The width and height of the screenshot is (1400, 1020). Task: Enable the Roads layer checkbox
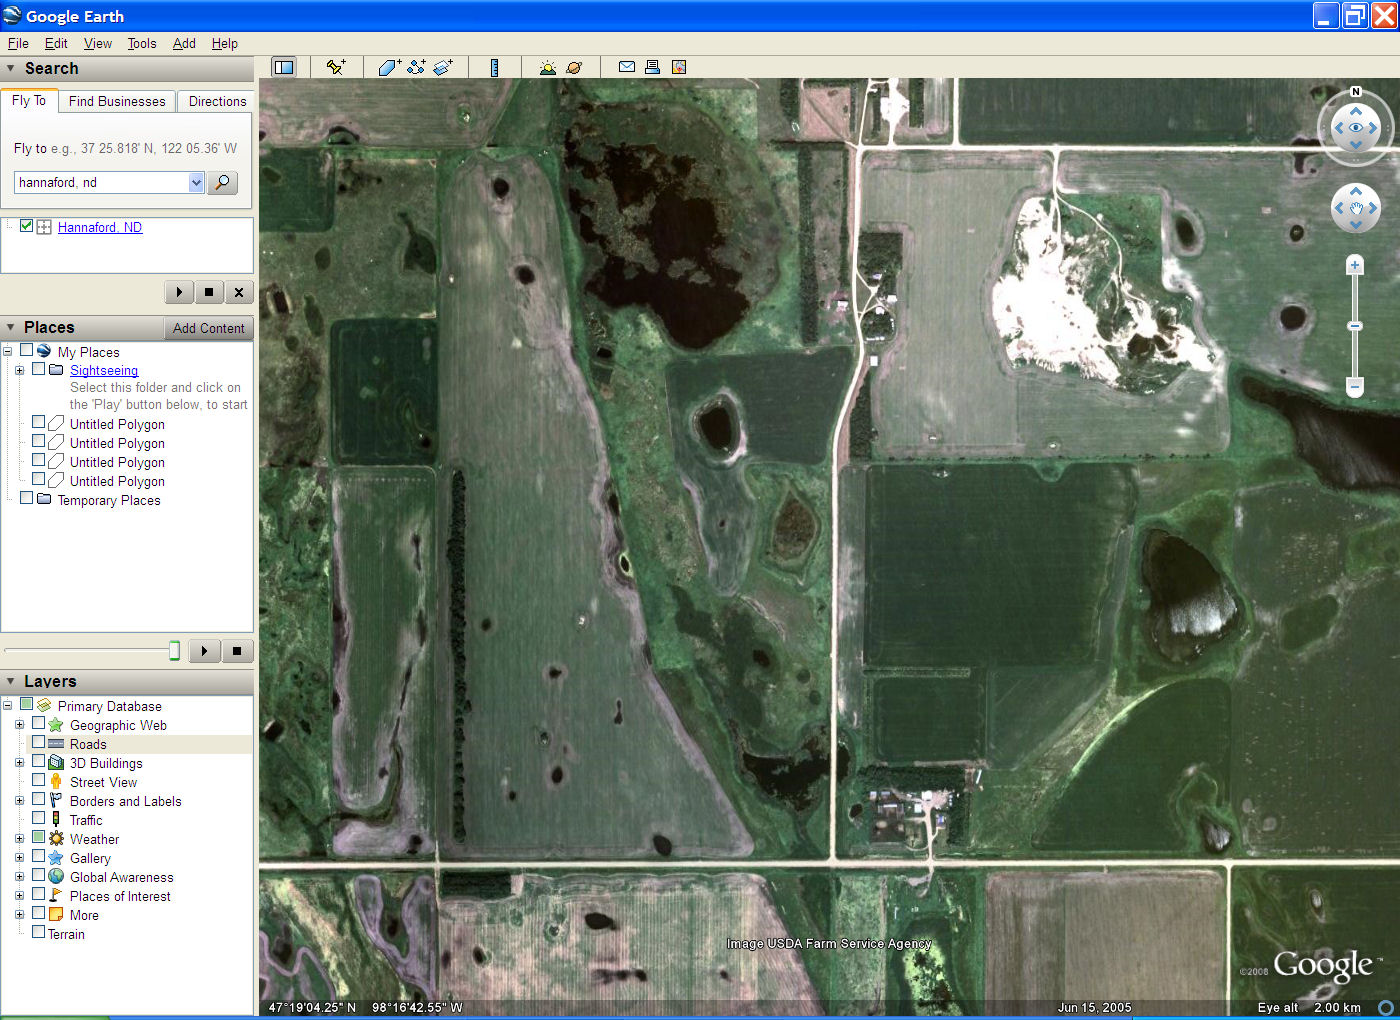38,742
